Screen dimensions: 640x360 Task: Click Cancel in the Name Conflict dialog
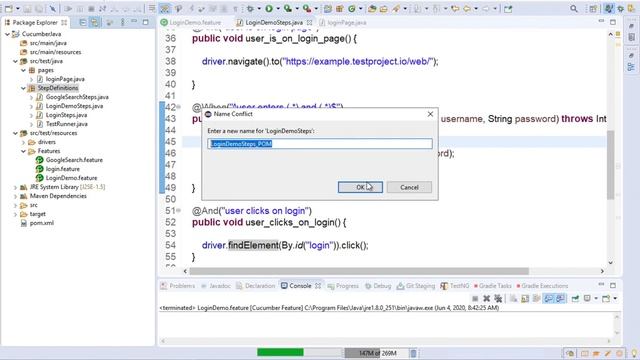(x=409, y=187)
